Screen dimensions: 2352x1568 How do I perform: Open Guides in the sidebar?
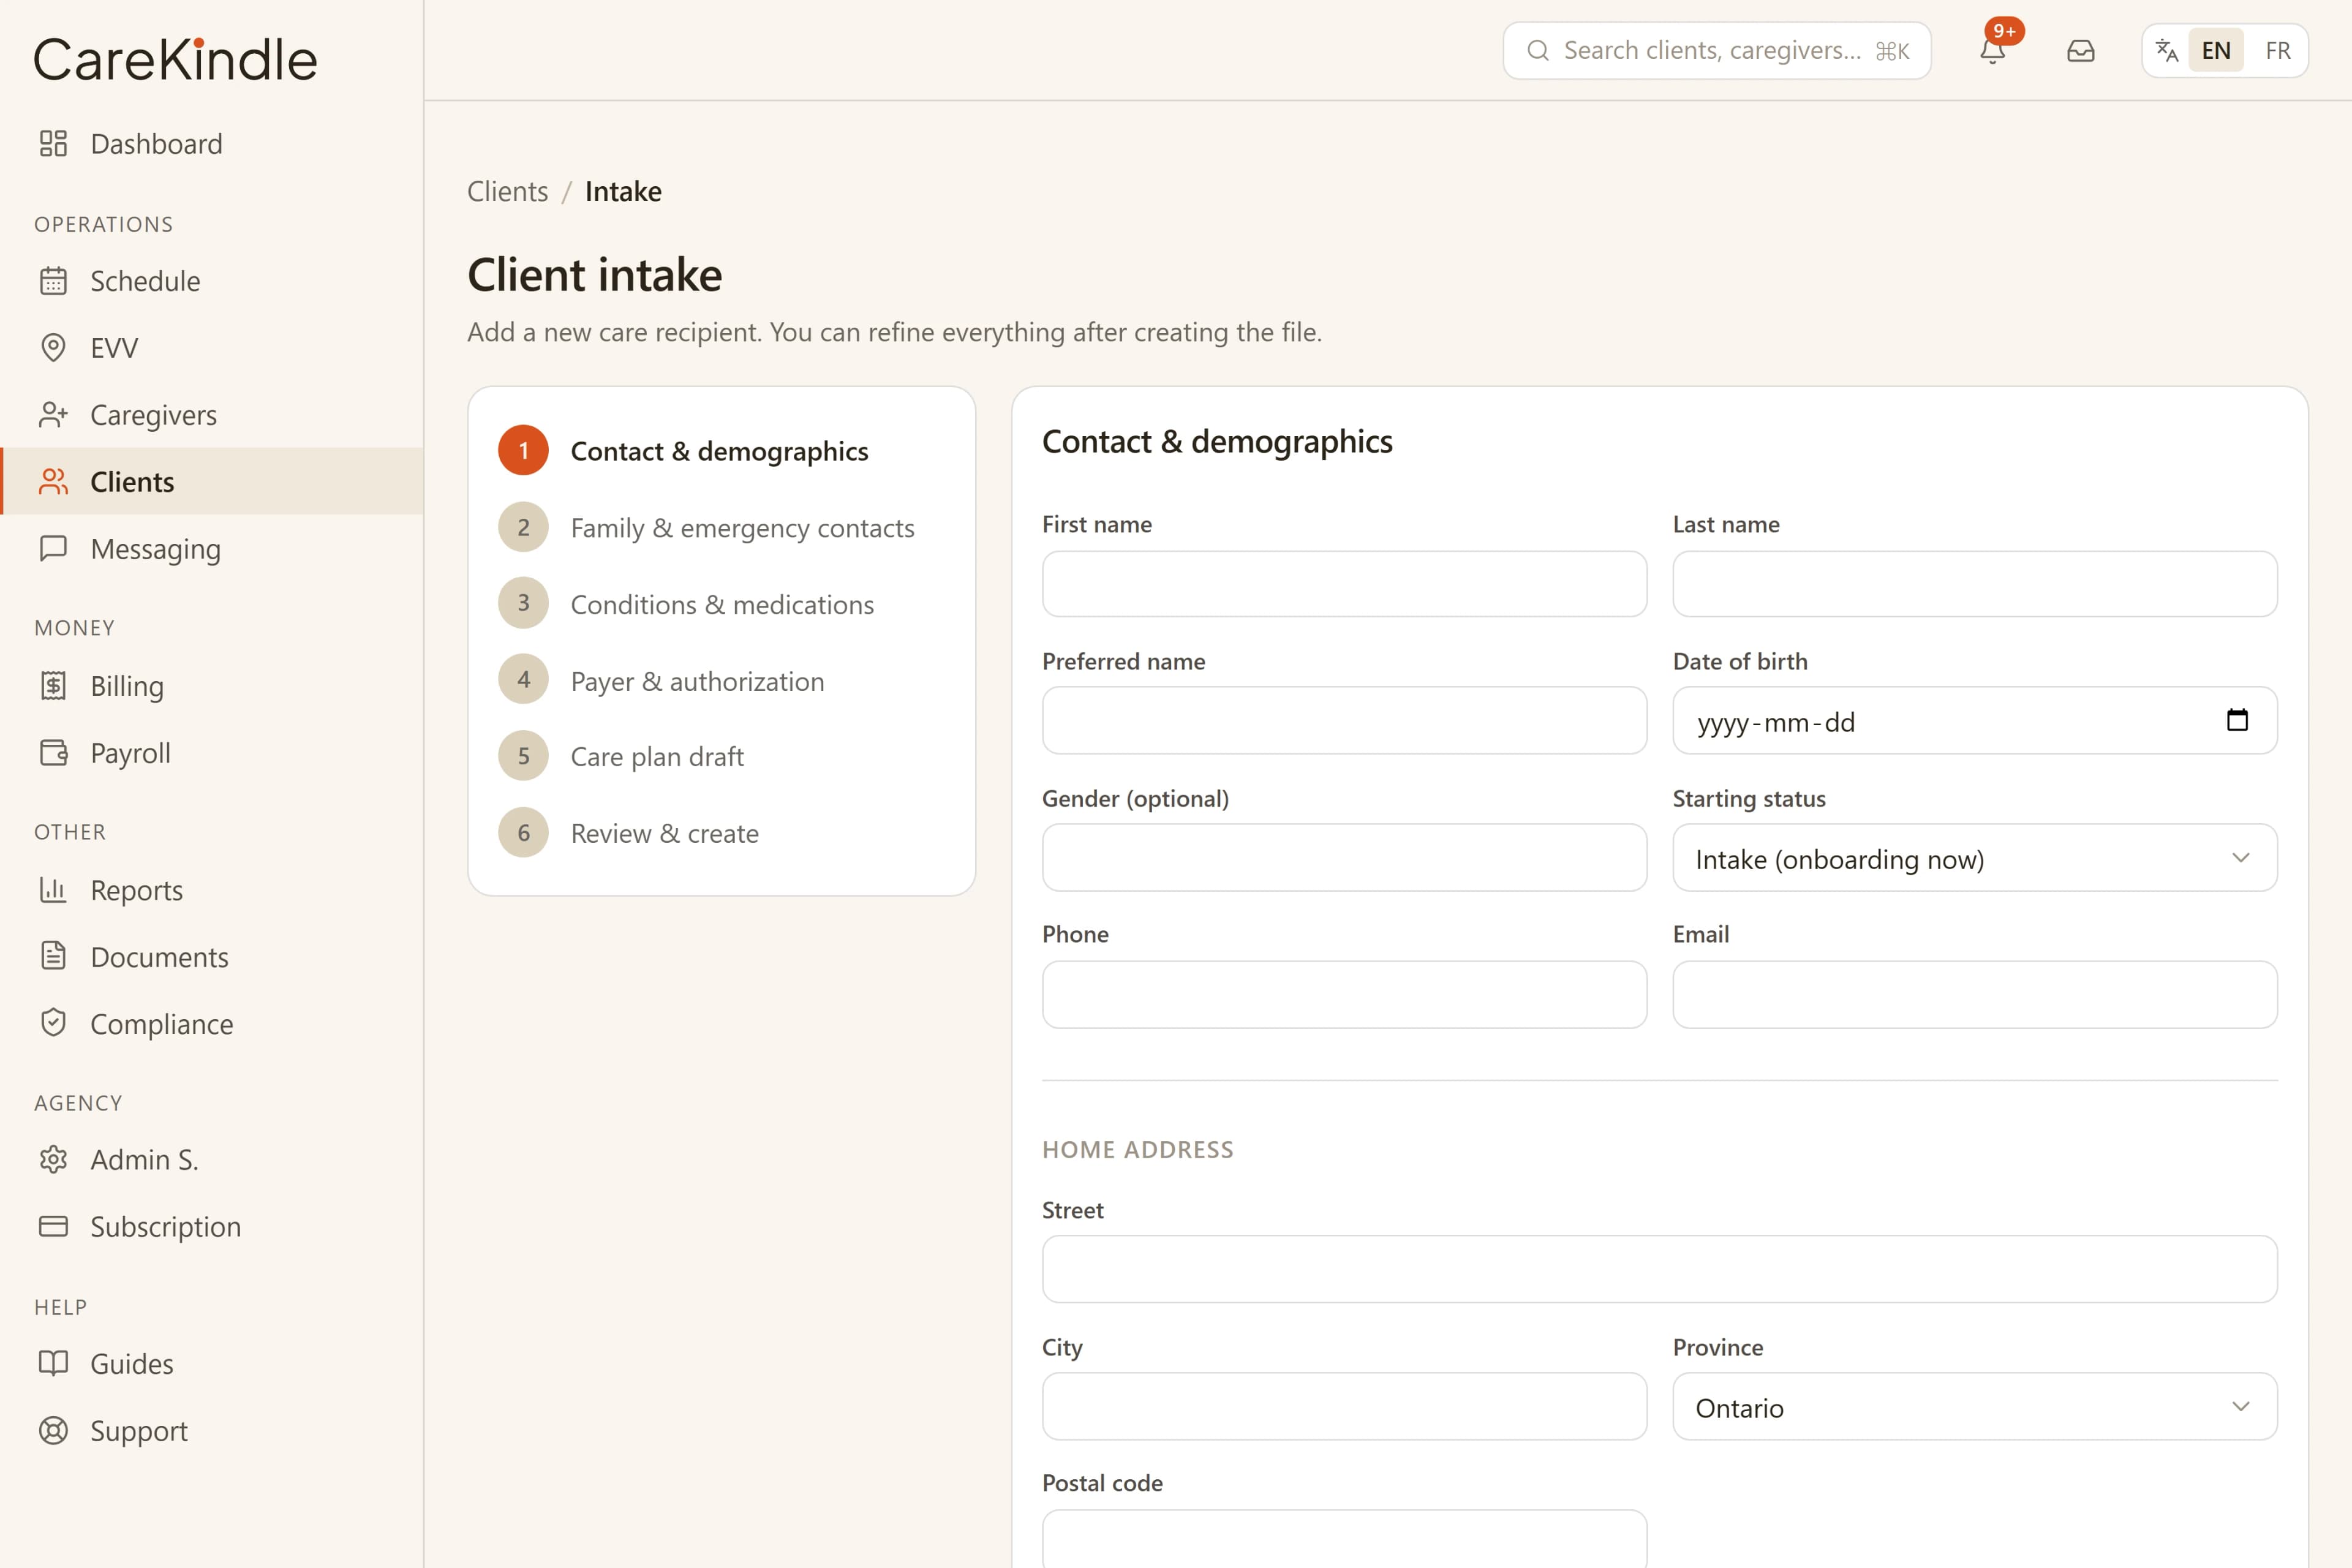[x=212, y=1364]
